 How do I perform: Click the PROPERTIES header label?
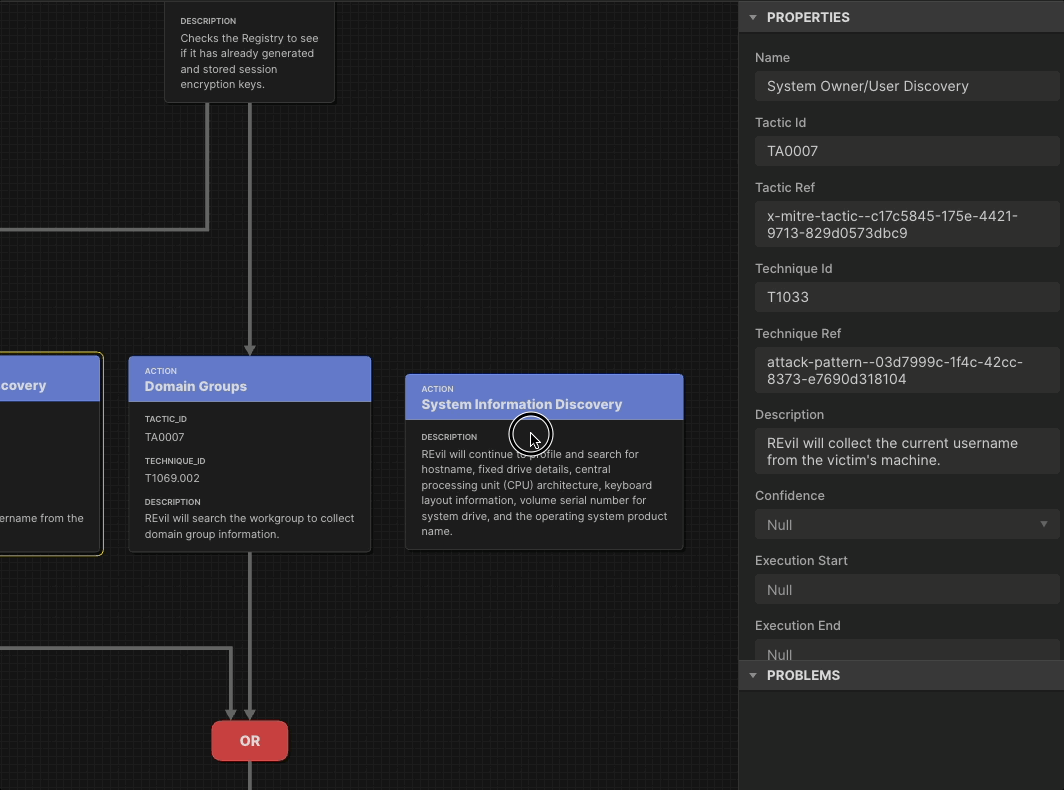click(x=808, y=17)
